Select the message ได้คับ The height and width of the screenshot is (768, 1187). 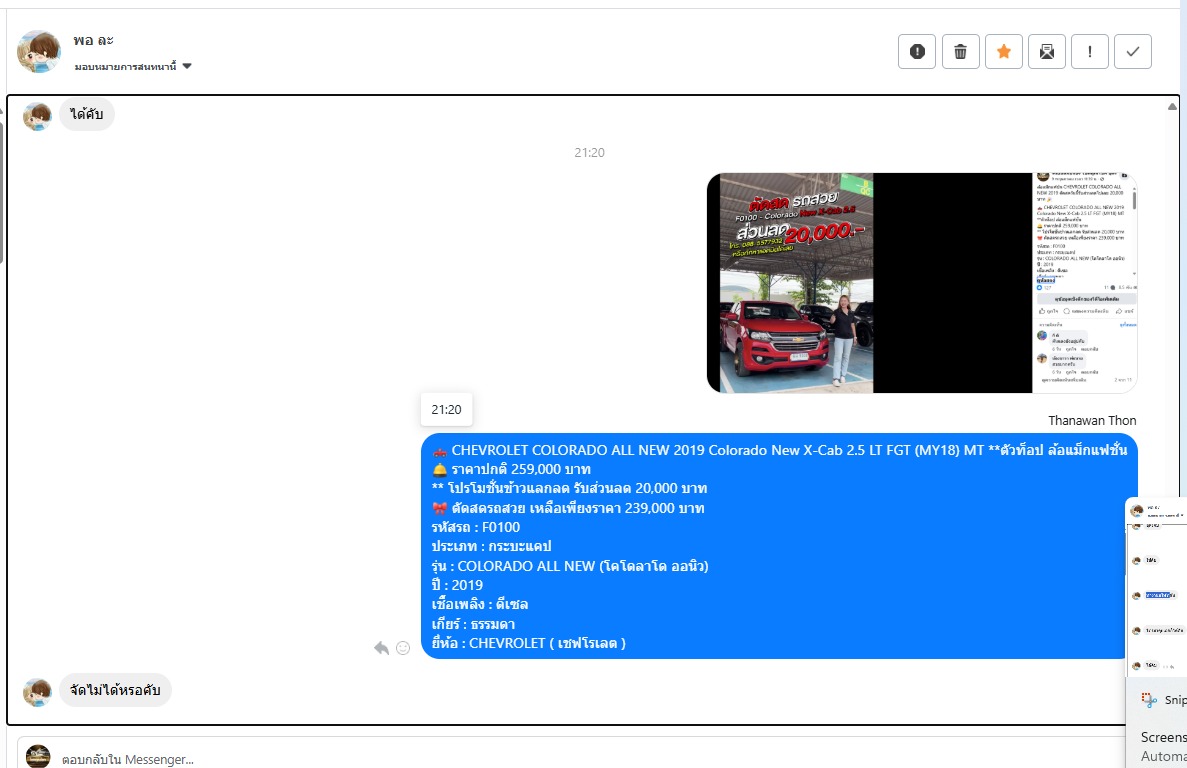pyautogui.click(x=87, y=114)
